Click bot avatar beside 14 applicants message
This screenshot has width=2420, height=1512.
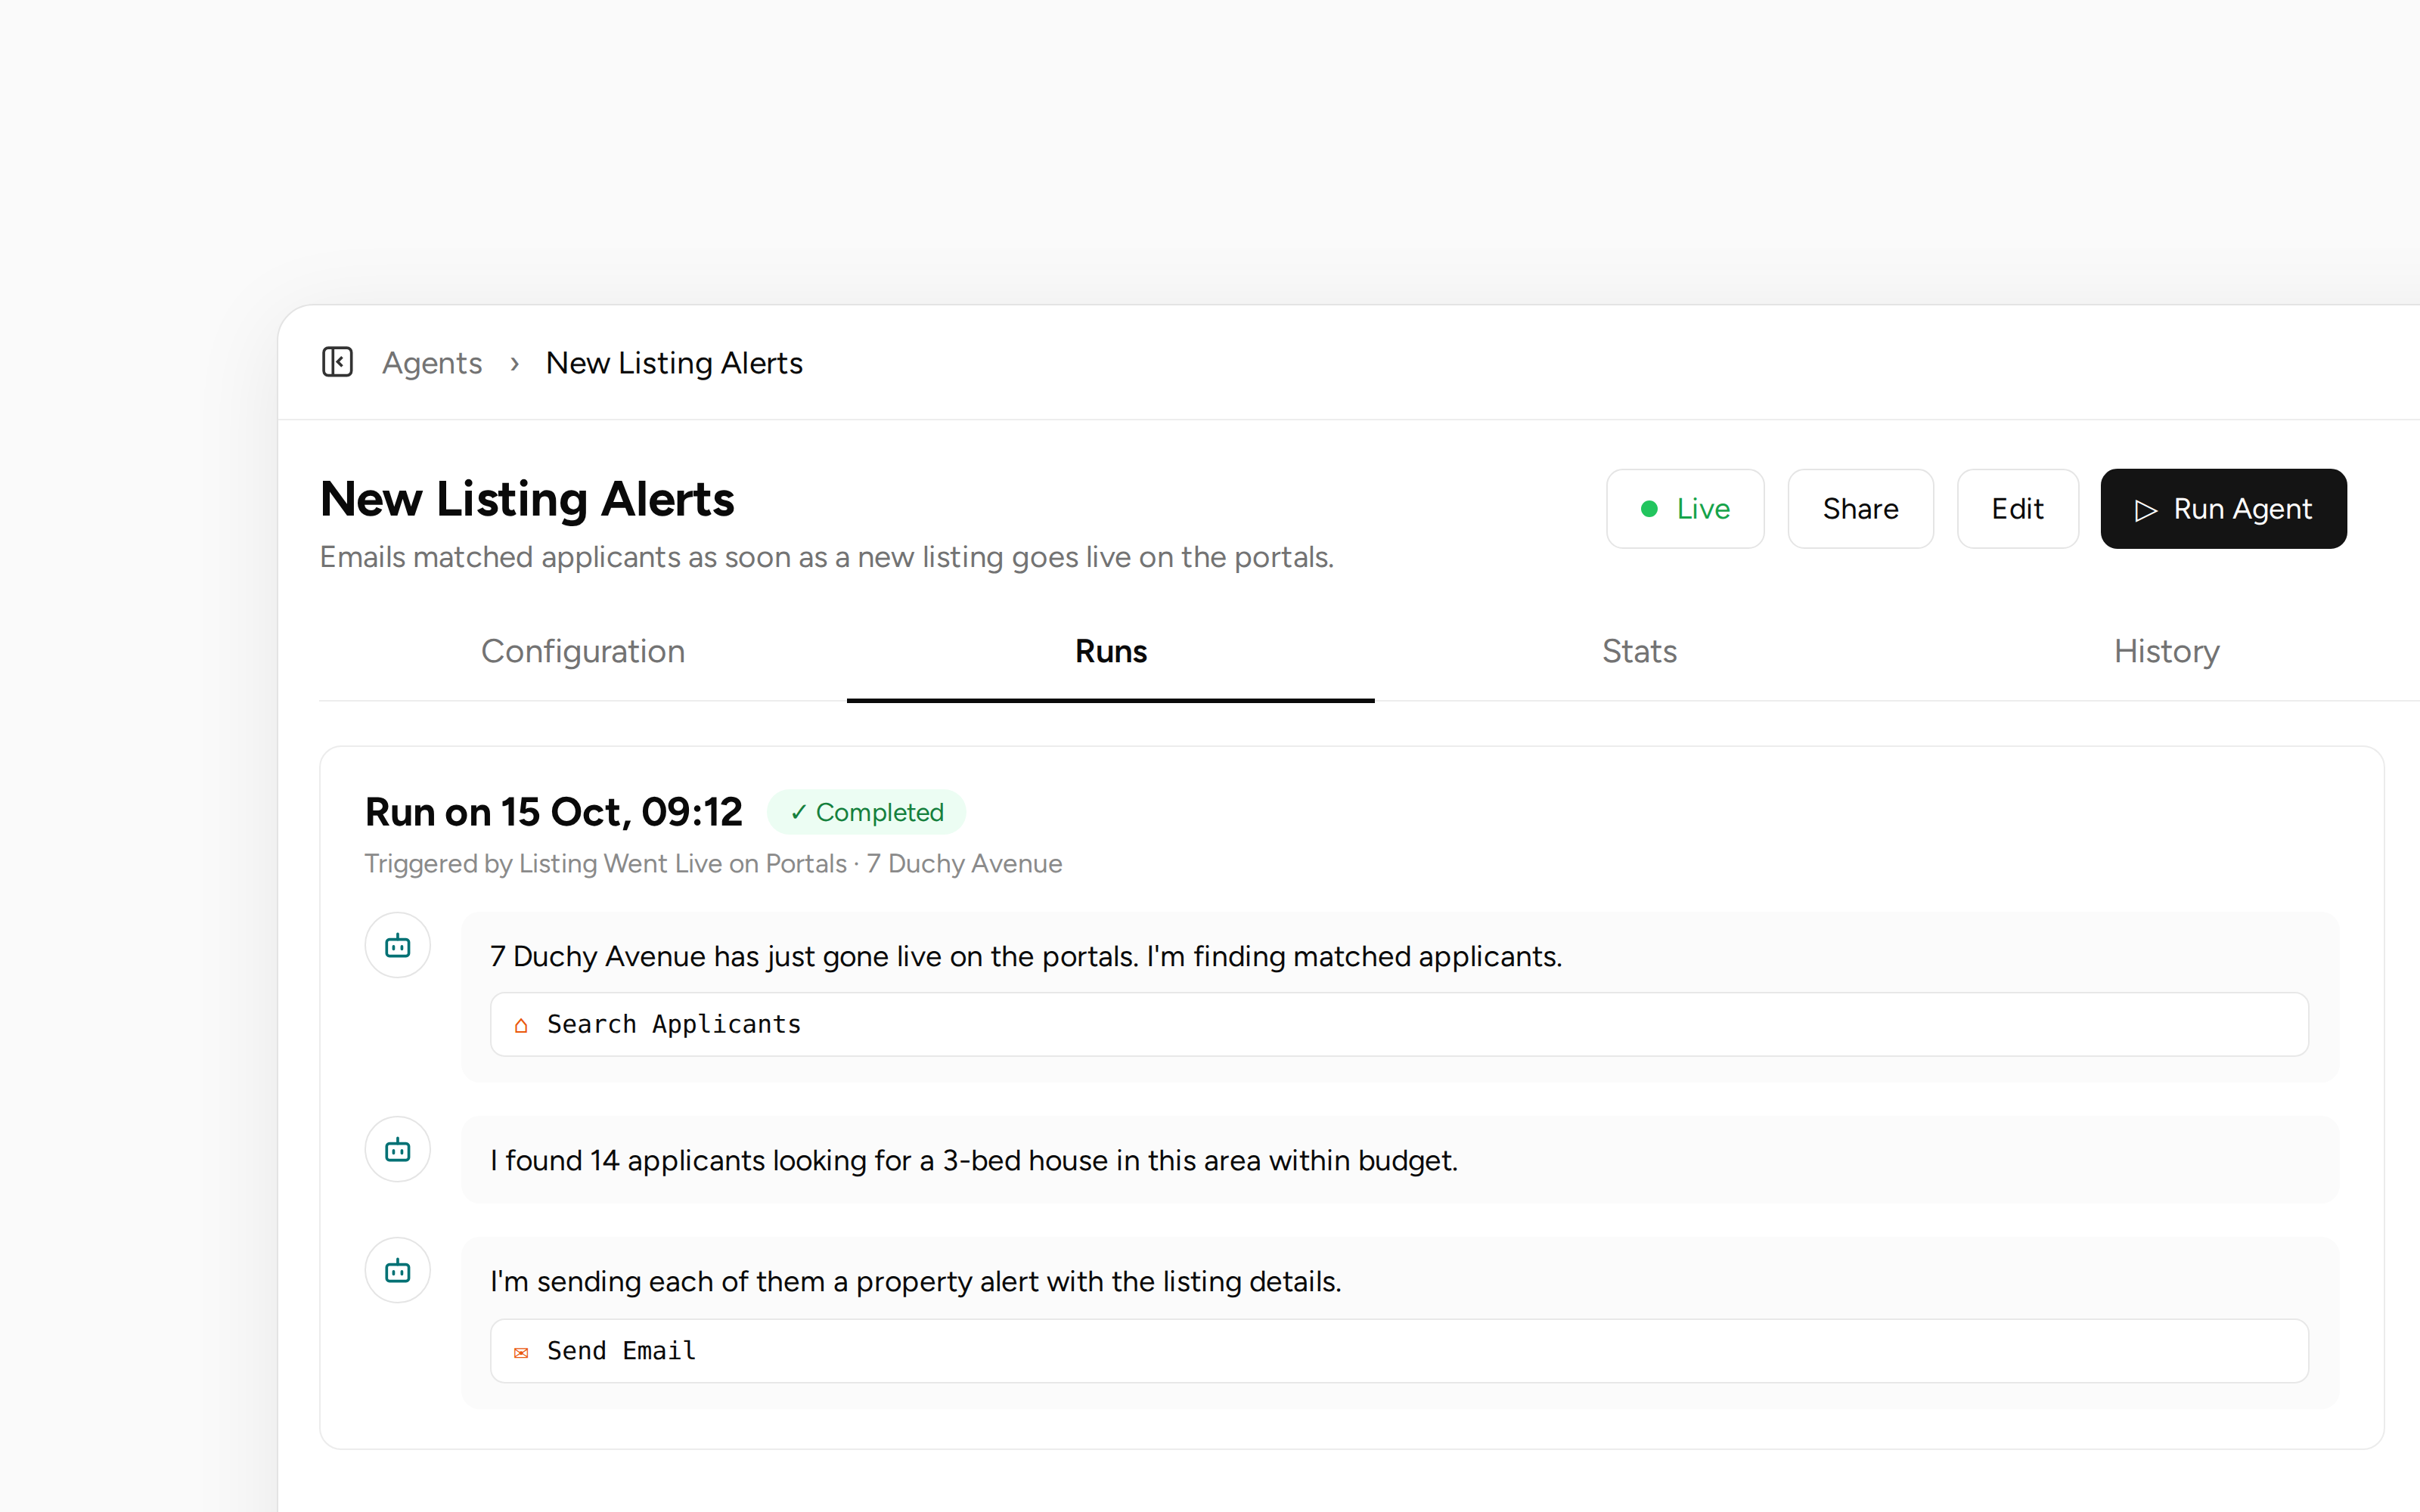[x=398, y=1149]
